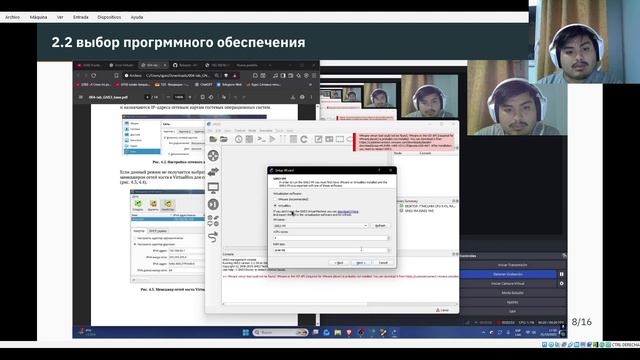This screenshot has height=360, width=640.
Task: Click the stop all nodes icon in GNS3
Action: [x=293, y=139]
